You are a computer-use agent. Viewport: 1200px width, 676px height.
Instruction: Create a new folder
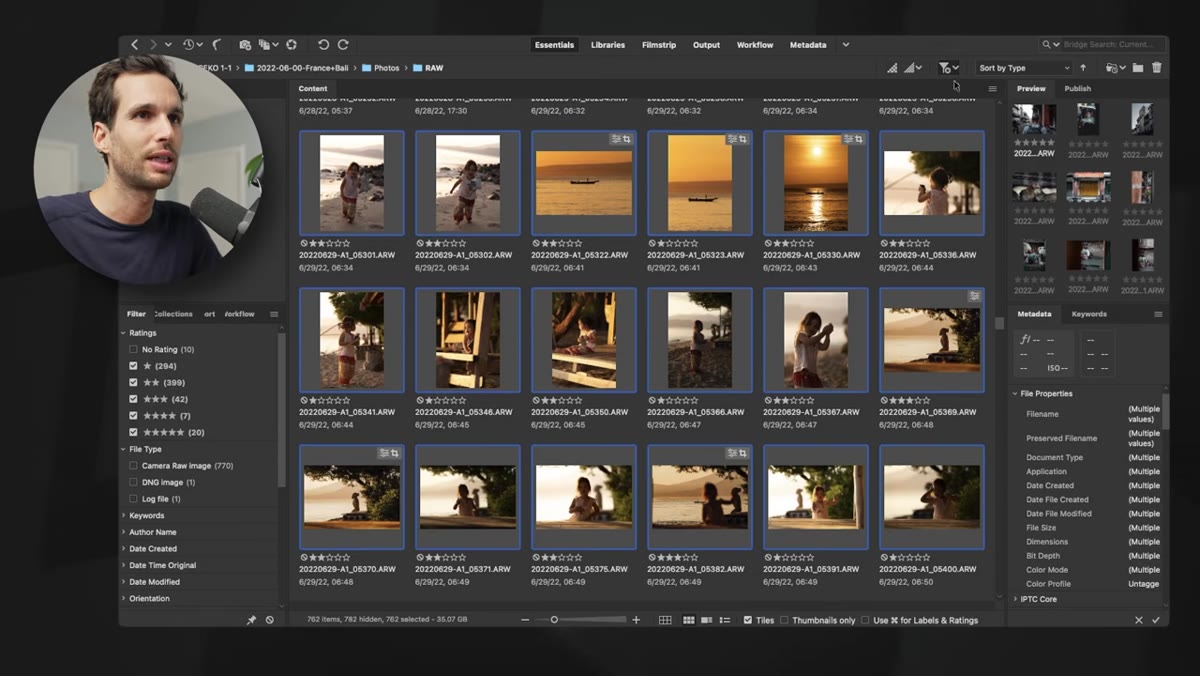1138,68
